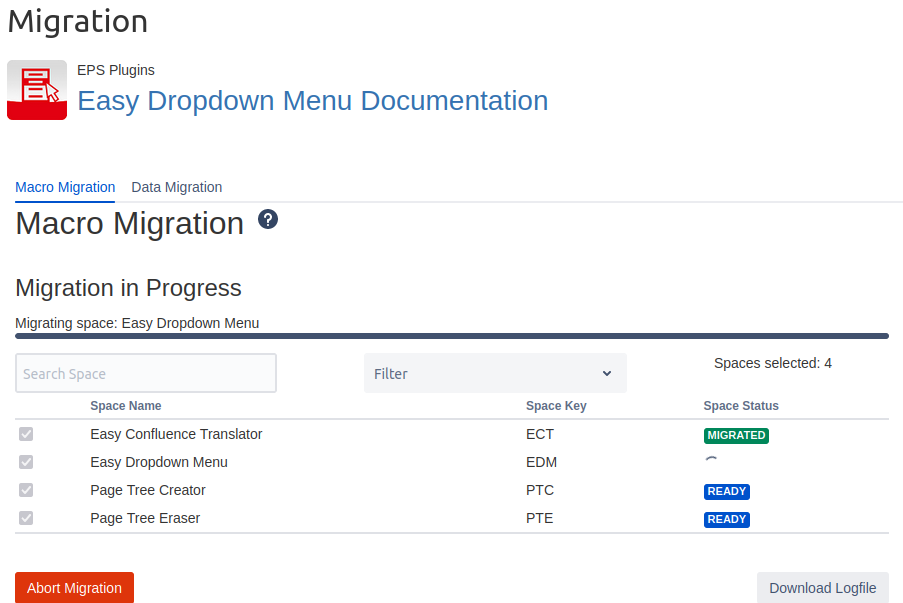Click the Filter dropdown chevron arrow
903x603 pixels.
pyautogui.click(x=607, y=373)
